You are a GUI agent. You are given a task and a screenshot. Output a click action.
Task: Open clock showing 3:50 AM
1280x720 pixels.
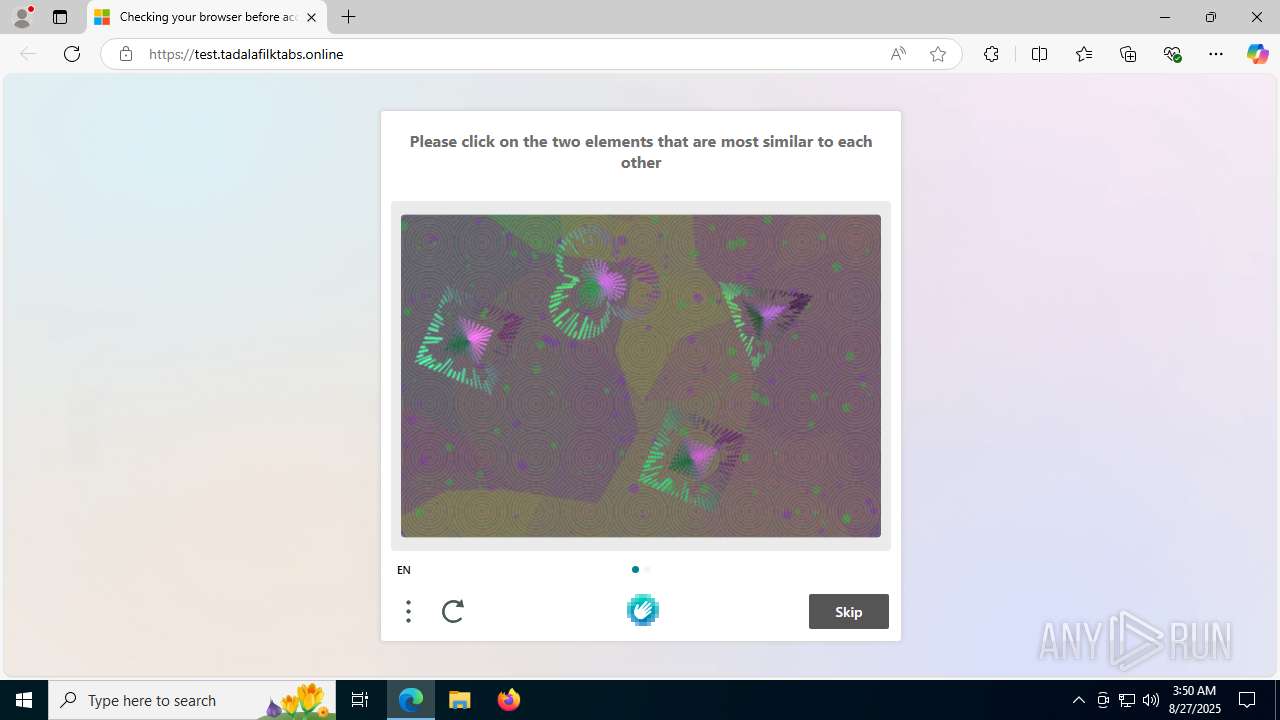1193,700
